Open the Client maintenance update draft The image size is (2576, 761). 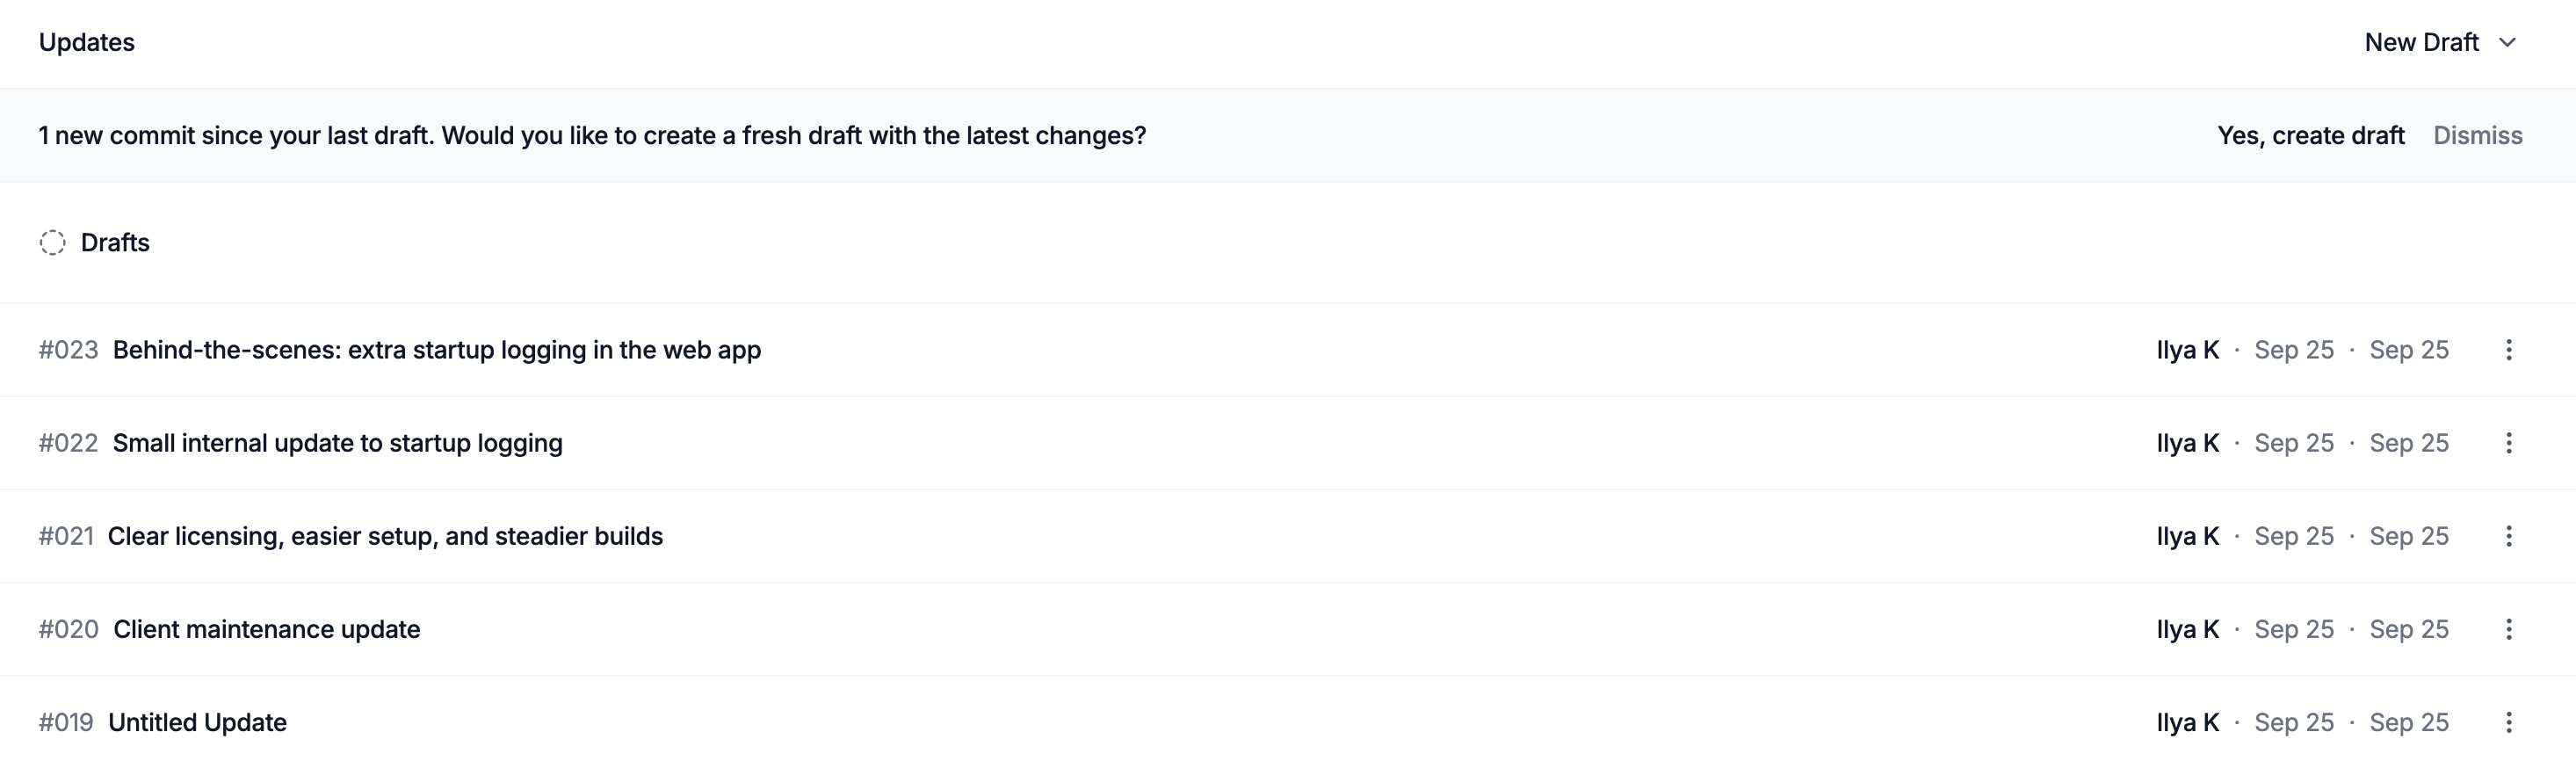[266, 629]
